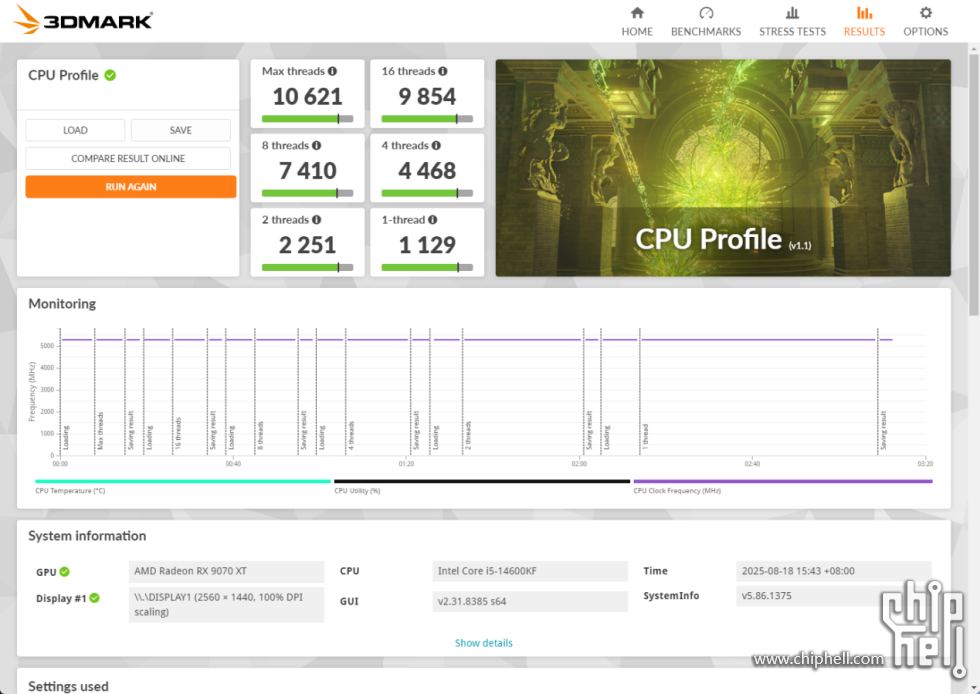Image resolution: width=980 pixels, height=694 pixels.
Task: Click the Settings used heading
Action: click(68, 686)
